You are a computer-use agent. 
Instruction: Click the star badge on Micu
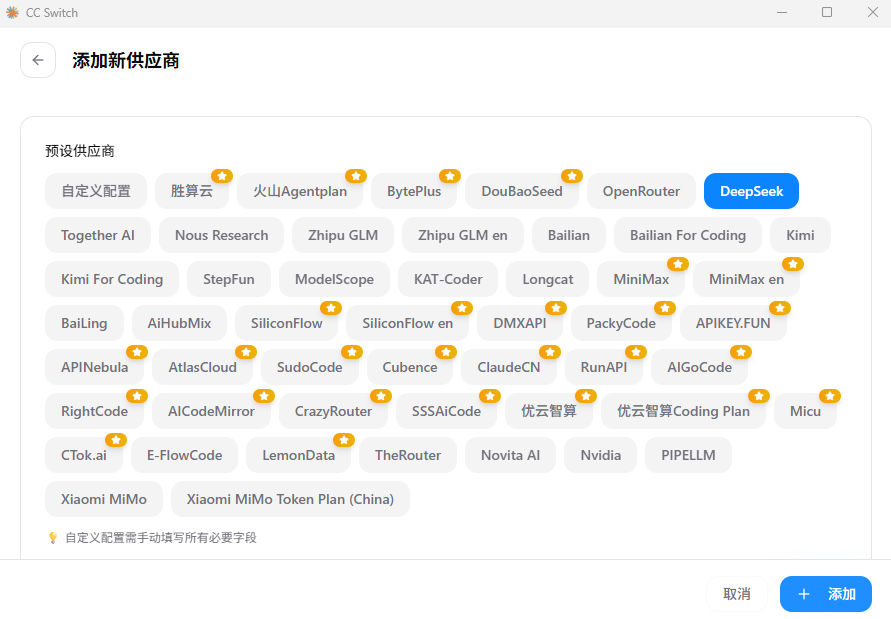pyautogui.click(x=830, y=396)
